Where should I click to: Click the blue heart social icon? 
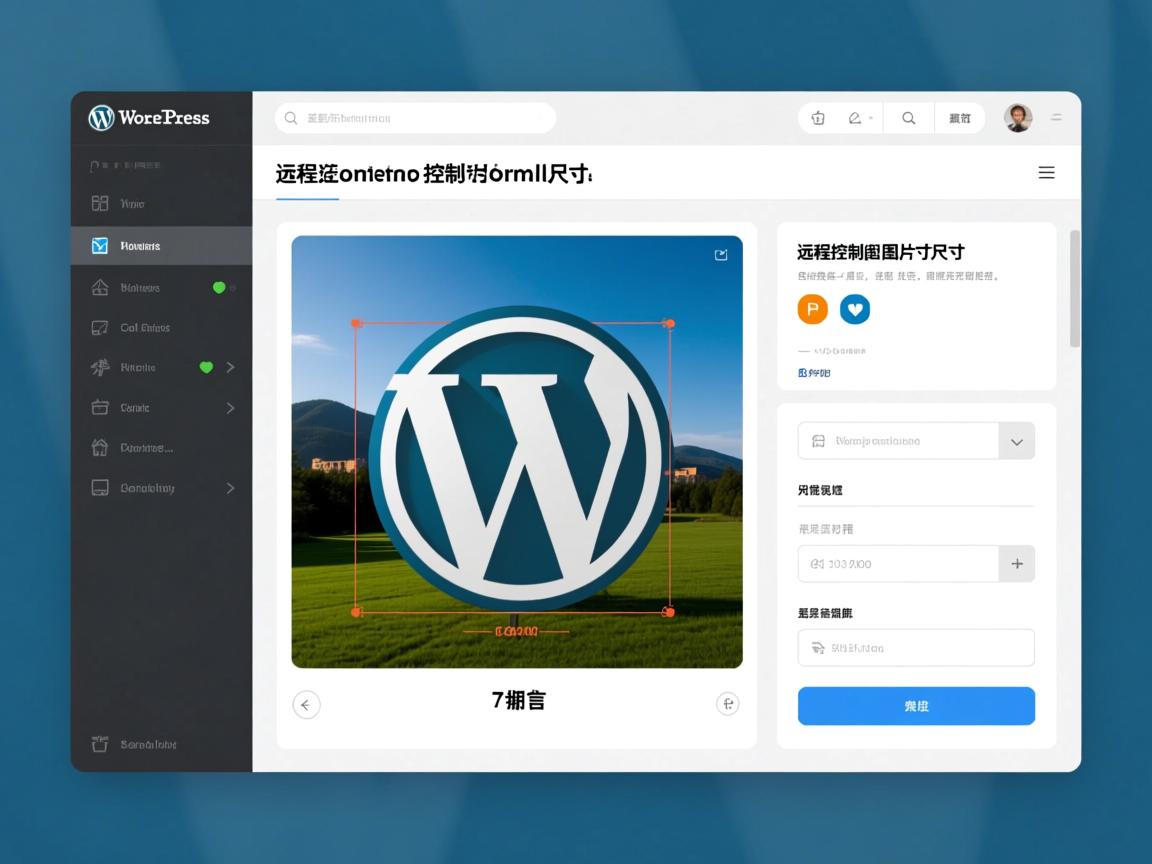point(855,309)
